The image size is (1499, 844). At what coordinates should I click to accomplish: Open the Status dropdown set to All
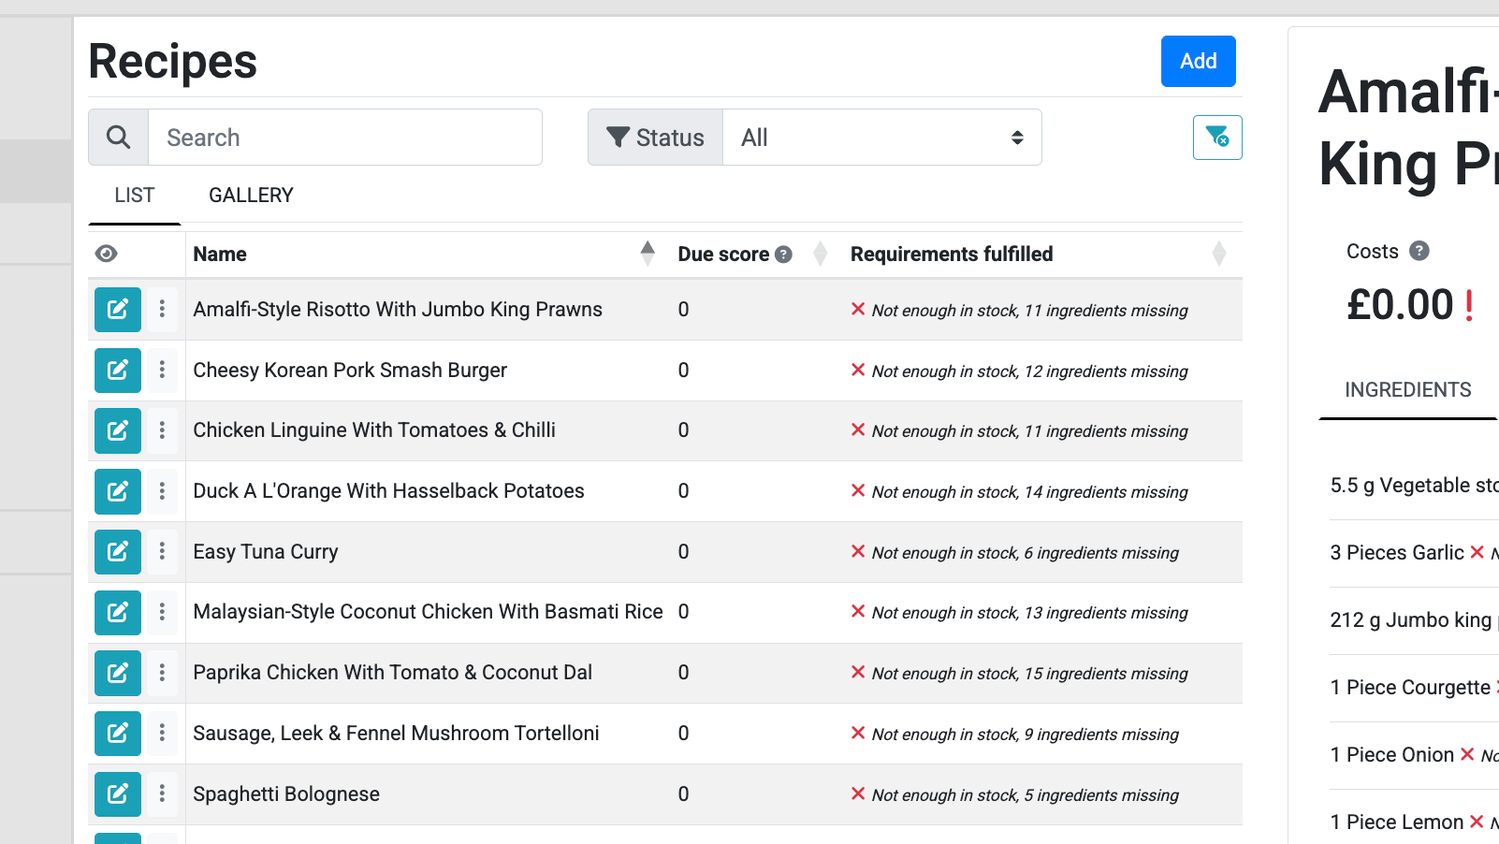pyautogui.click(x=882, y=137)
